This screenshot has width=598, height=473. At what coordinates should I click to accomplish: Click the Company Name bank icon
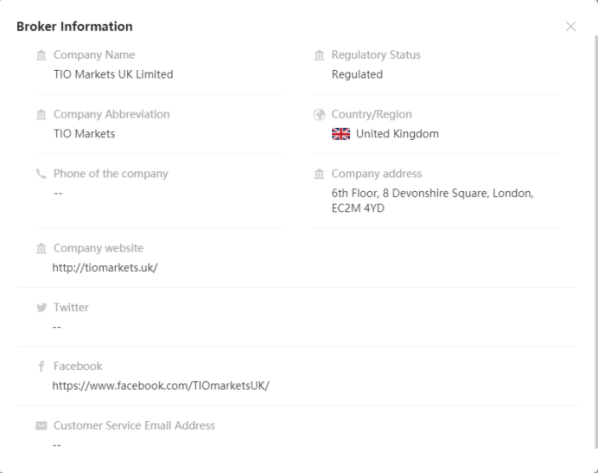tap(41, 55)
